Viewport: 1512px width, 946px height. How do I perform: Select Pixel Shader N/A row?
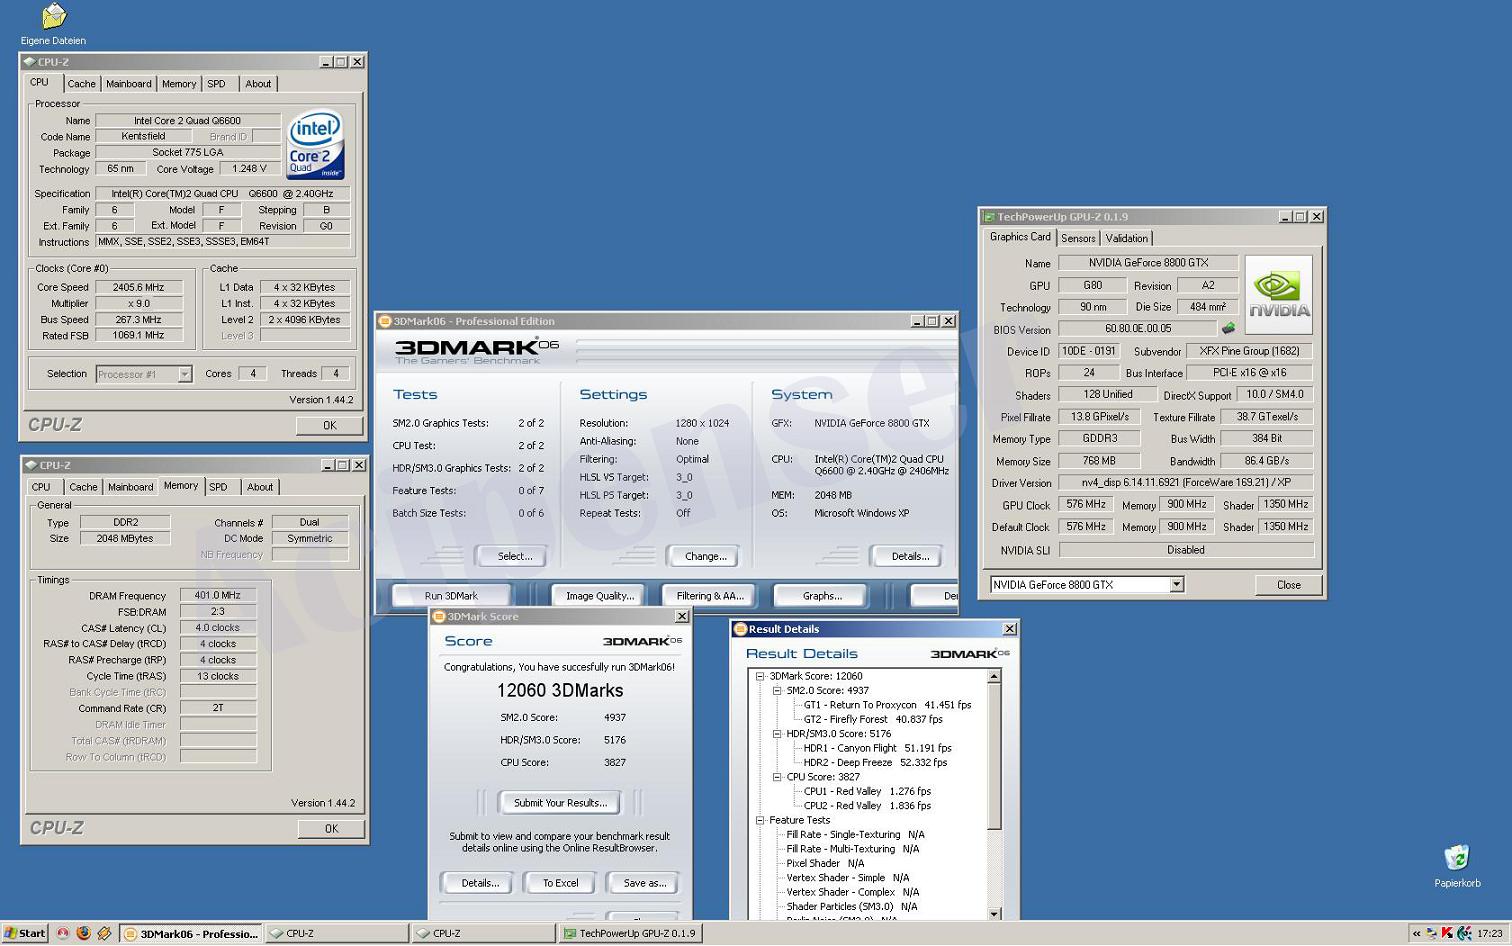(825, 863)
